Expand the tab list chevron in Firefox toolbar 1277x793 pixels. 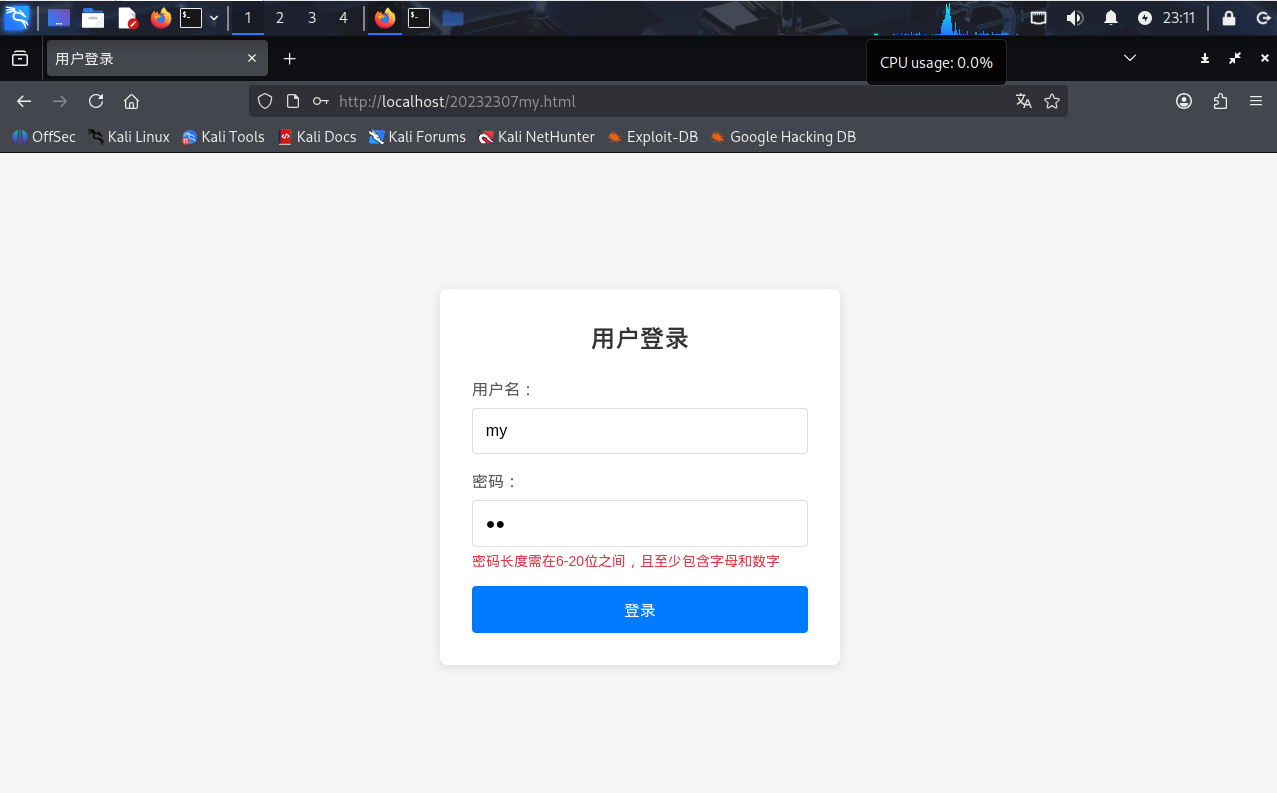[x=1130, y=58]
